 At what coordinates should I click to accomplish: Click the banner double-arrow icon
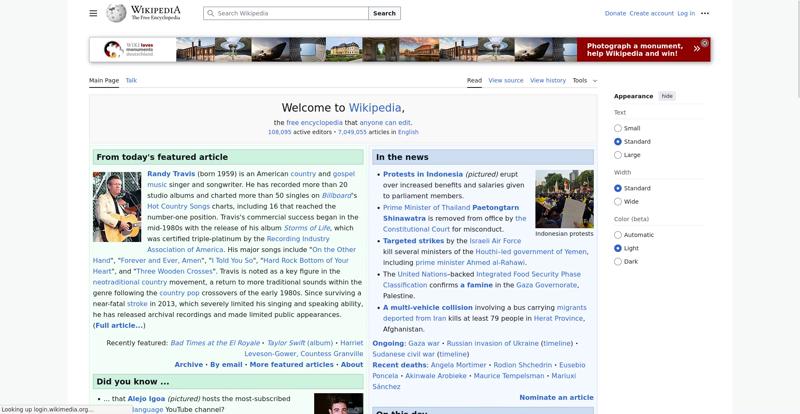click(696, 49)
